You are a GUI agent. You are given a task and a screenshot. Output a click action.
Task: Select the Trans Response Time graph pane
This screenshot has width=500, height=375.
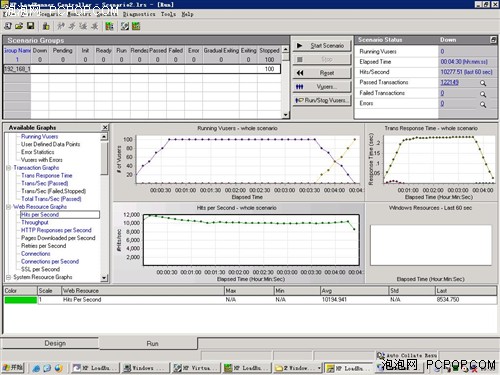[x=431, y=162]
